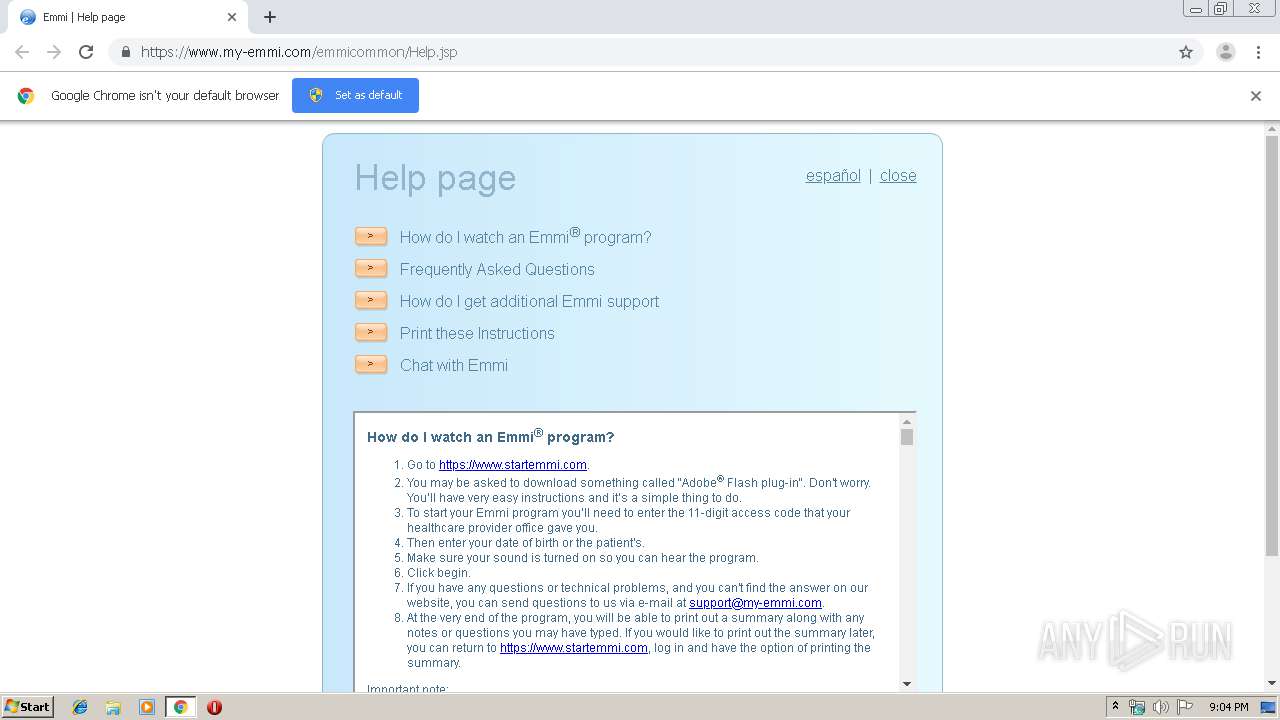Click the page vertical scrollbar thumb
This screenshot has height=720, width=1280.
pyautogui.click(x=1272, y=345)
